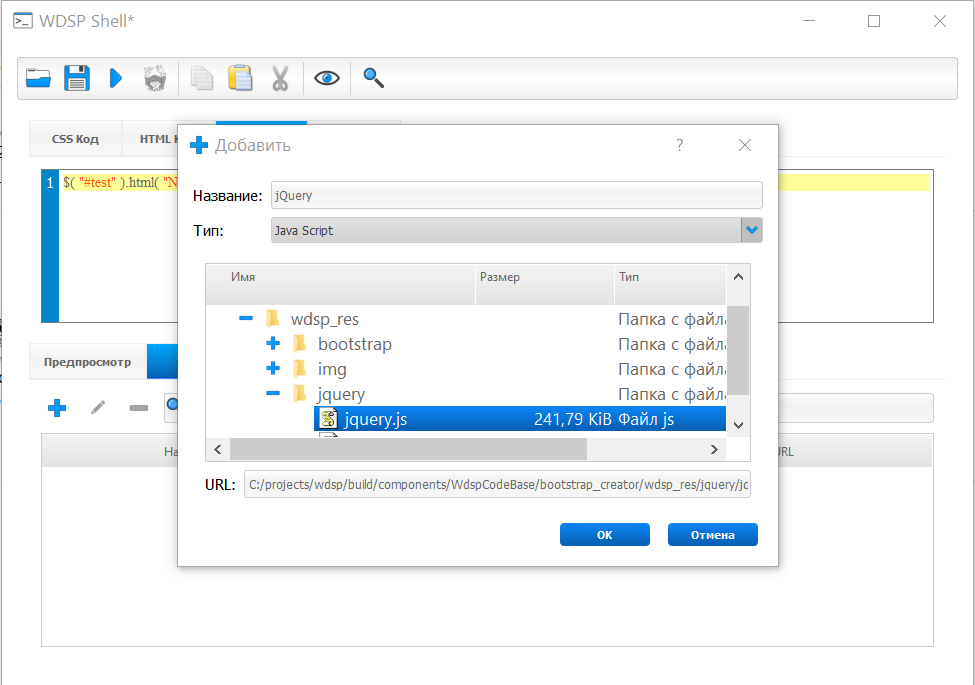Click the Название input field with jQuery

coord(517,195)
